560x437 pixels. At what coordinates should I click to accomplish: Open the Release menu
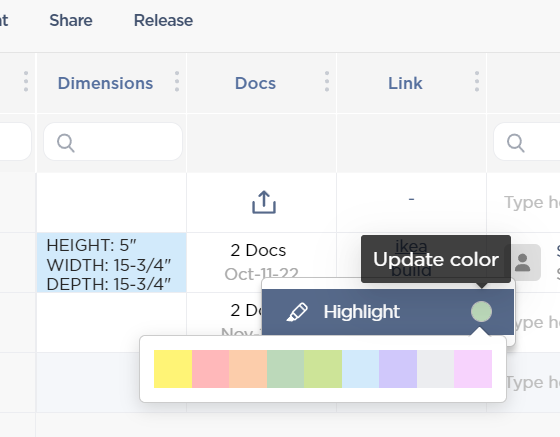tap(163, 20)
